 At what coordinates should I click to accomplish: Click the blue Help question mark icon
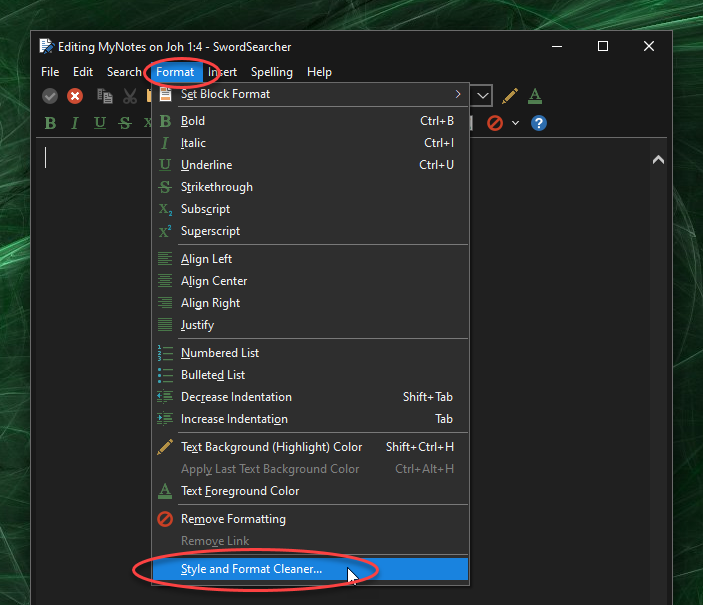click(x=538, y=123)
